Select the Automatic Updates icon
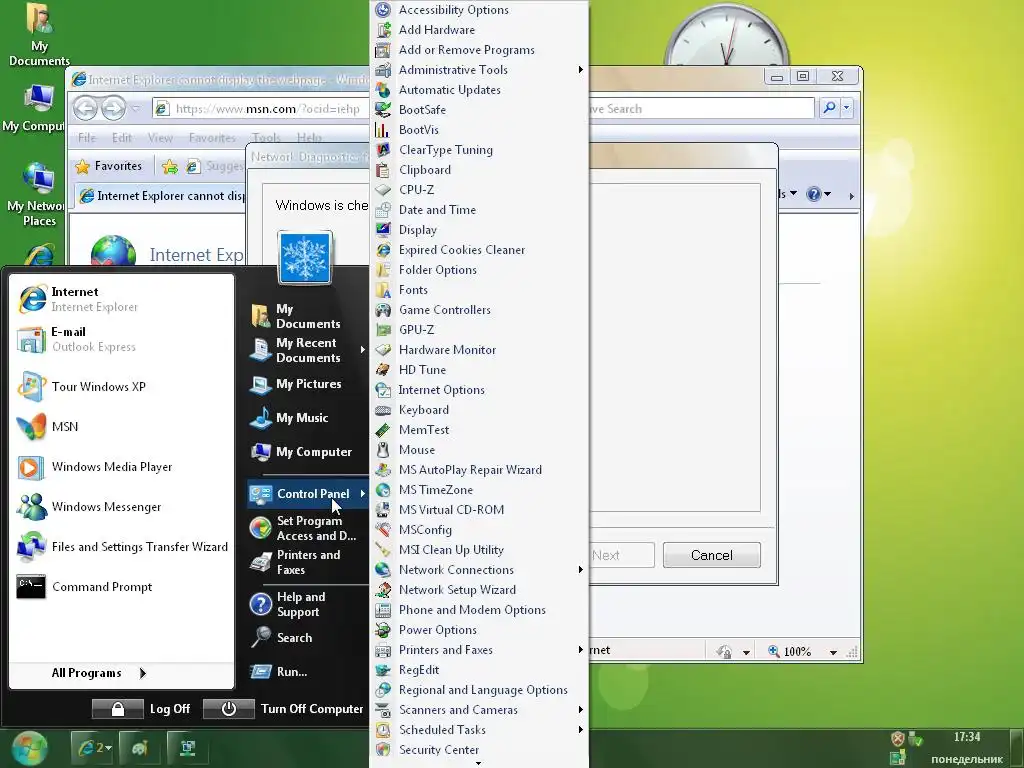This screenshot has width=1024, height=768. click(x=383, y=90)
